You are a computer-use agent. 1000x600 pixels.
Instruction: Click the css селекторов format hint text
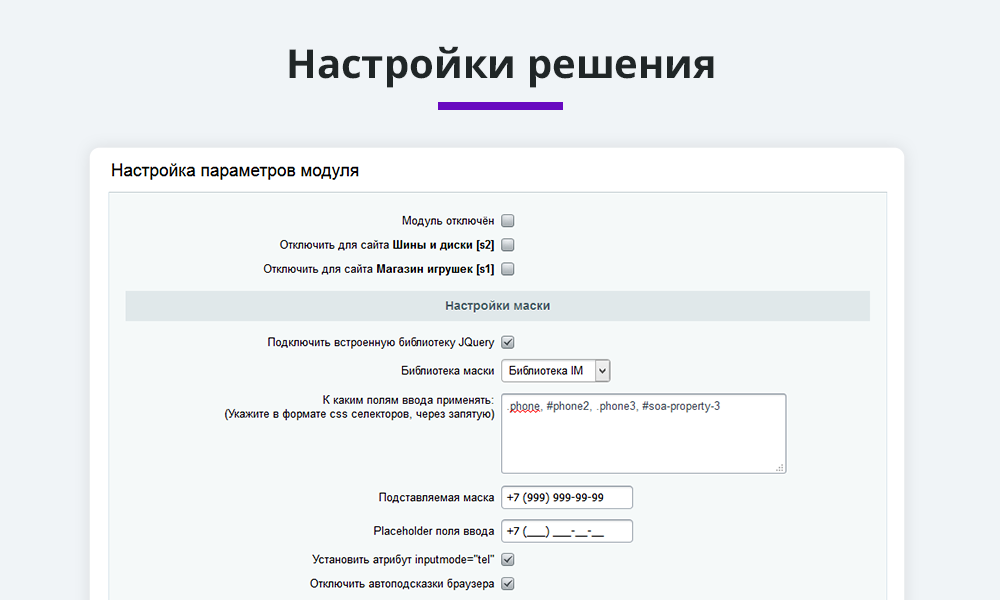tap(359, 414)
